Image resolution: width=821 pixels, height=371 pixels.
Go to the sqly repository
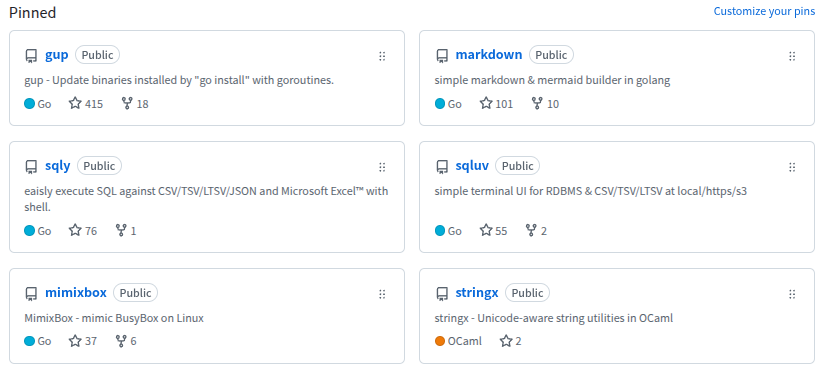tap(58, 166)
